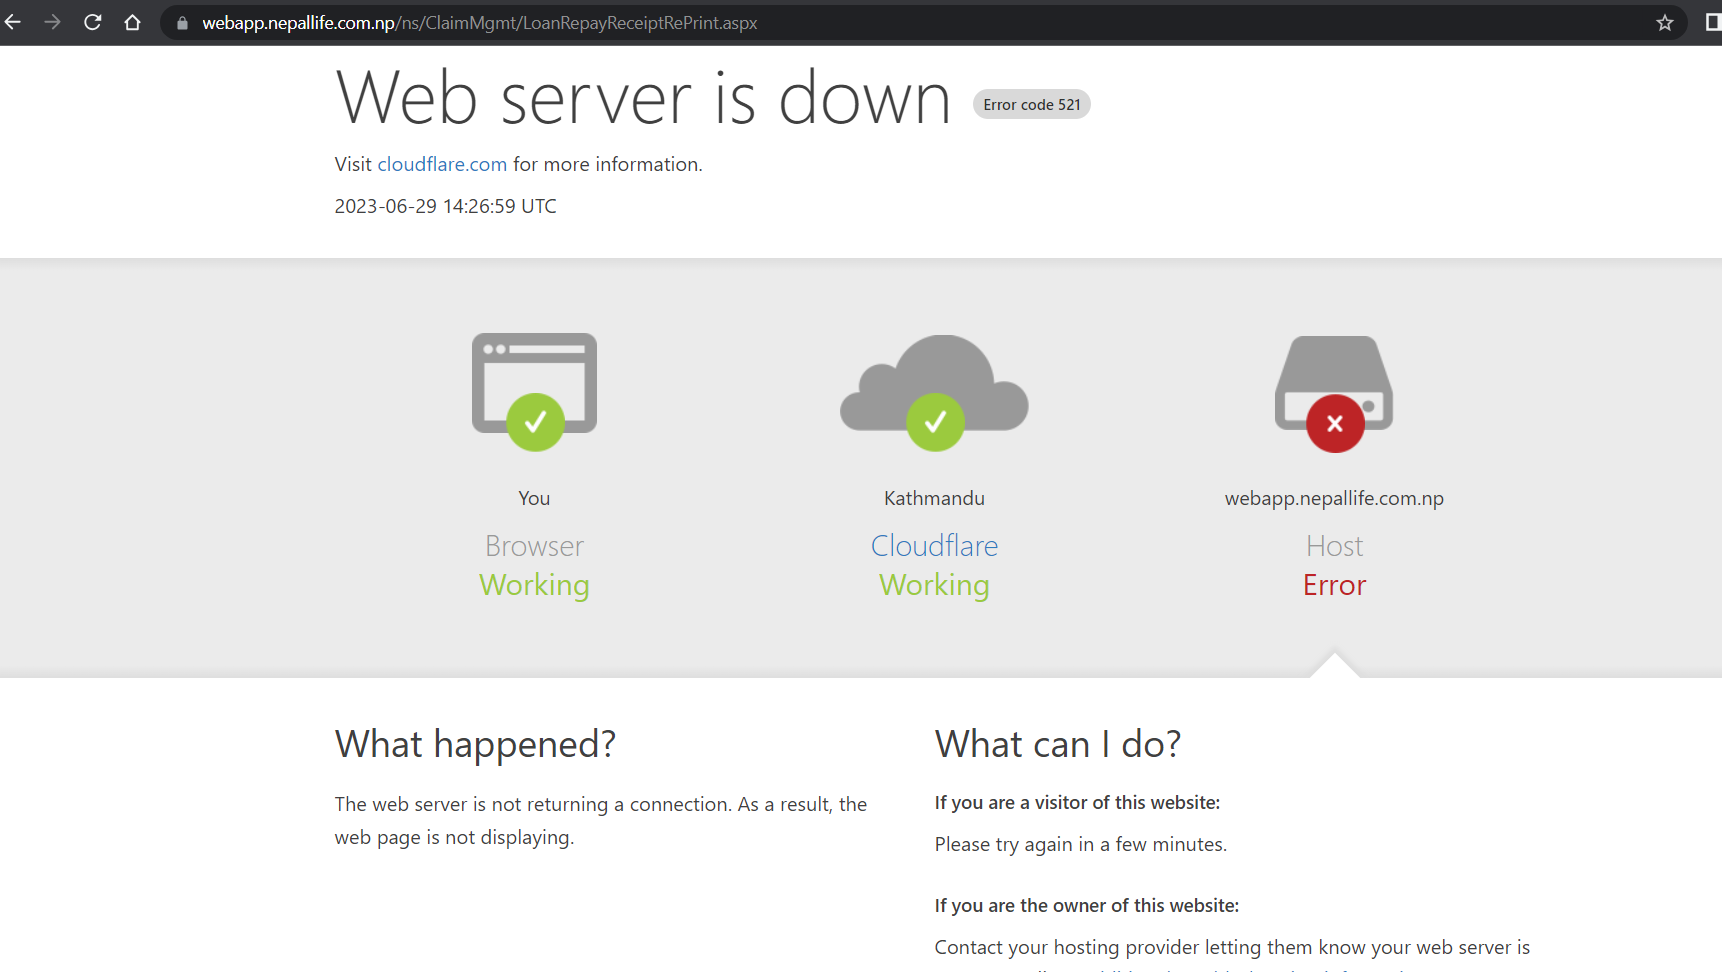Image resolution: width=1722 pixels, height=972 pixels.
Task: Click the padlock site info icon
Action: (x=182, y=23)
